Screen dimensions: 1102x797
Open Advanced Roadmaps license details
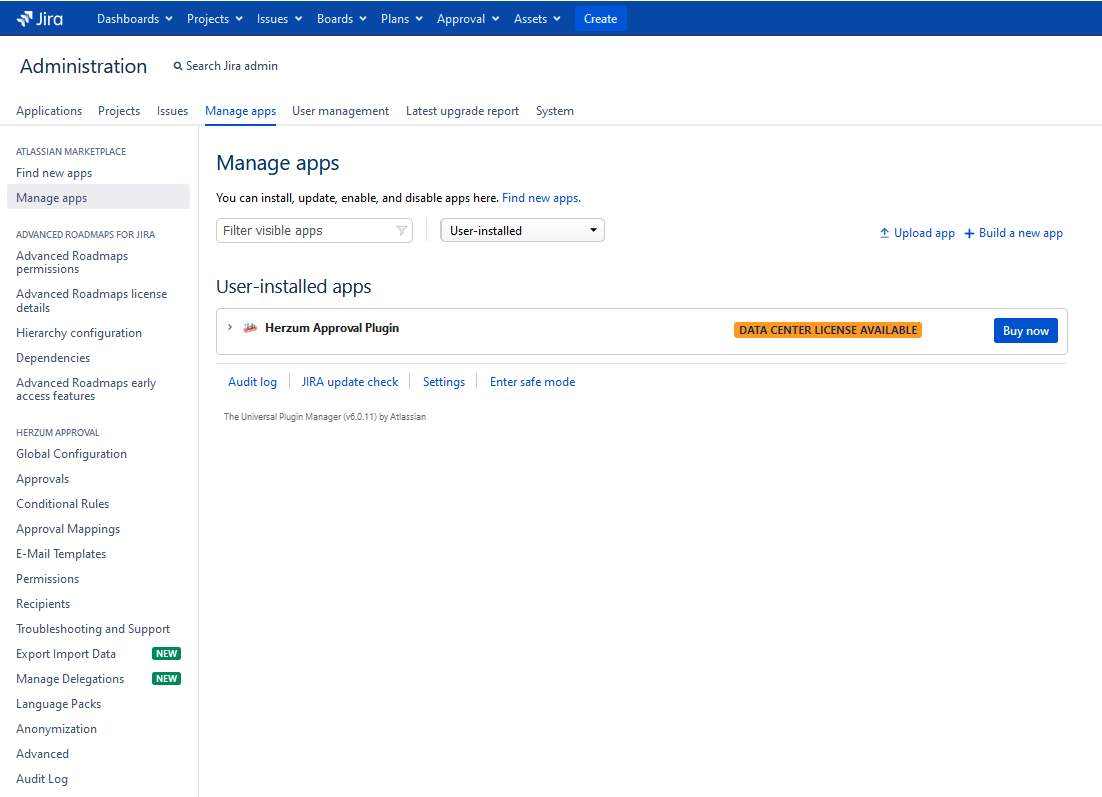pyautogui.click(x=91, y=301)
